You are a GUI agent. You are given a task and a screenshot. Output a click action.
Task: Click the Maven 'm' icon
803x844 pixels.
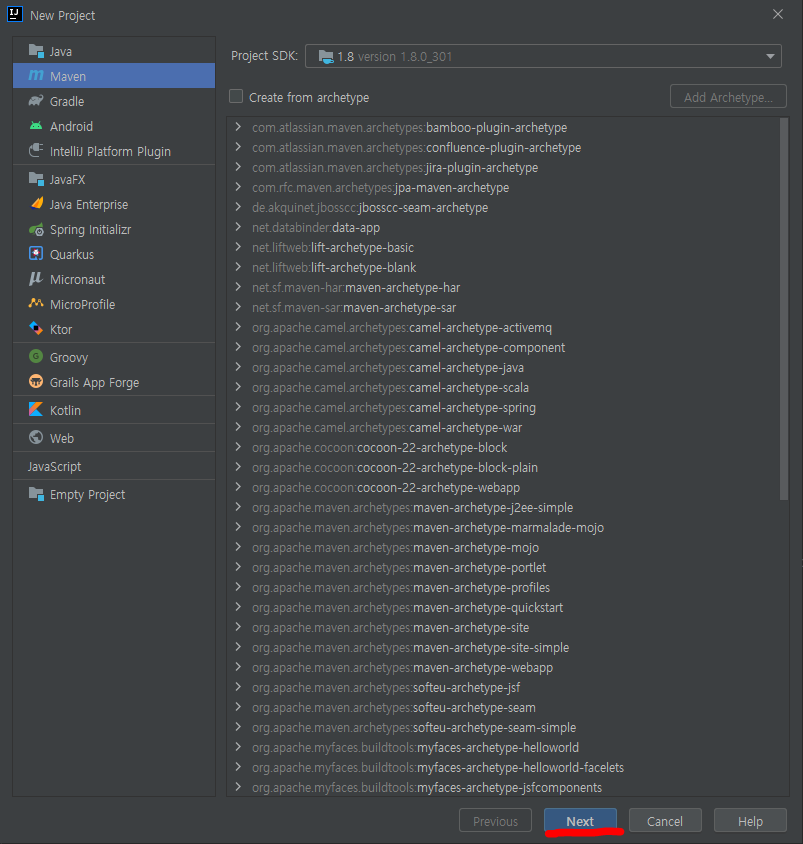tap(36, 76)
